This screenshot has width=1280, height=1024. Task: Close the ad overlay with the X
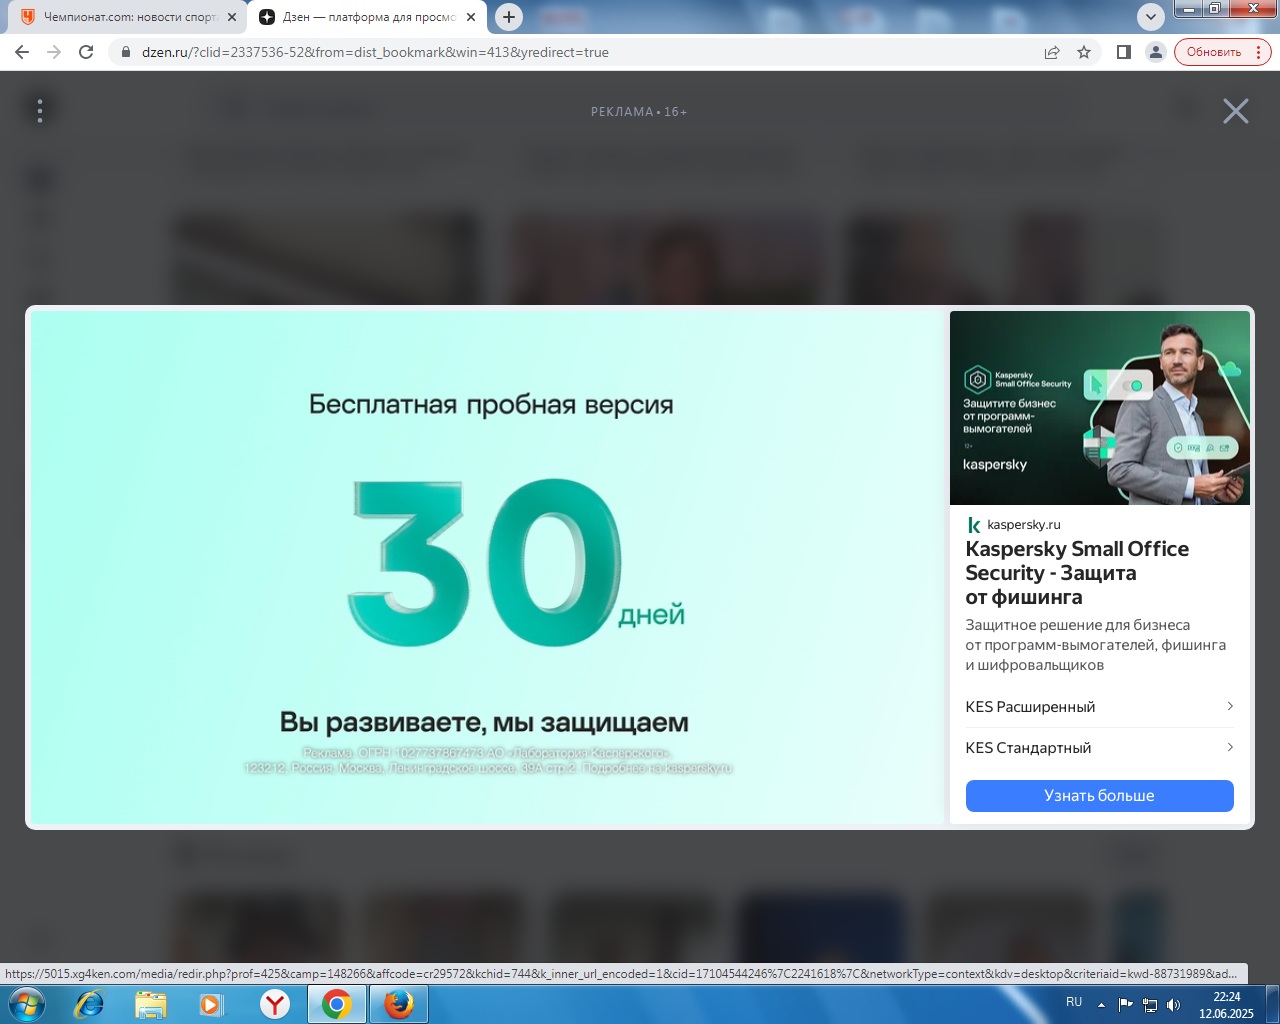pos(1236,111)
